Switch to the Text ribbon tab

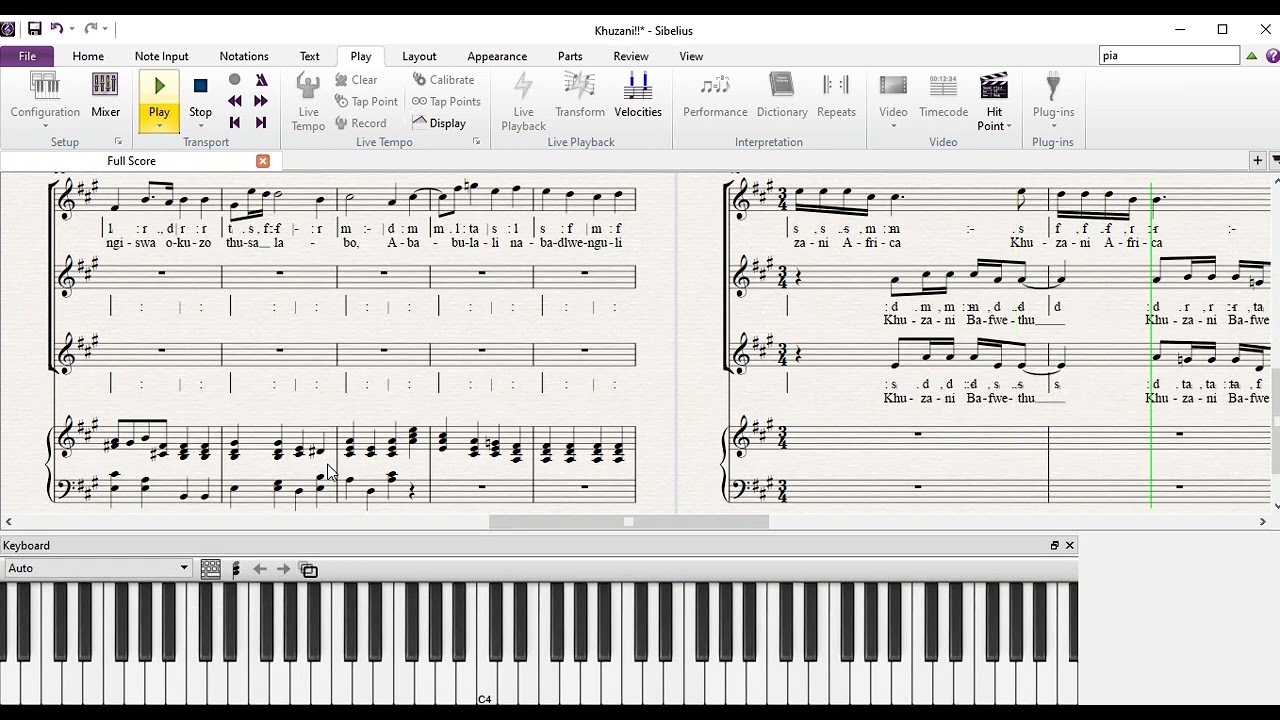point(310,56)
